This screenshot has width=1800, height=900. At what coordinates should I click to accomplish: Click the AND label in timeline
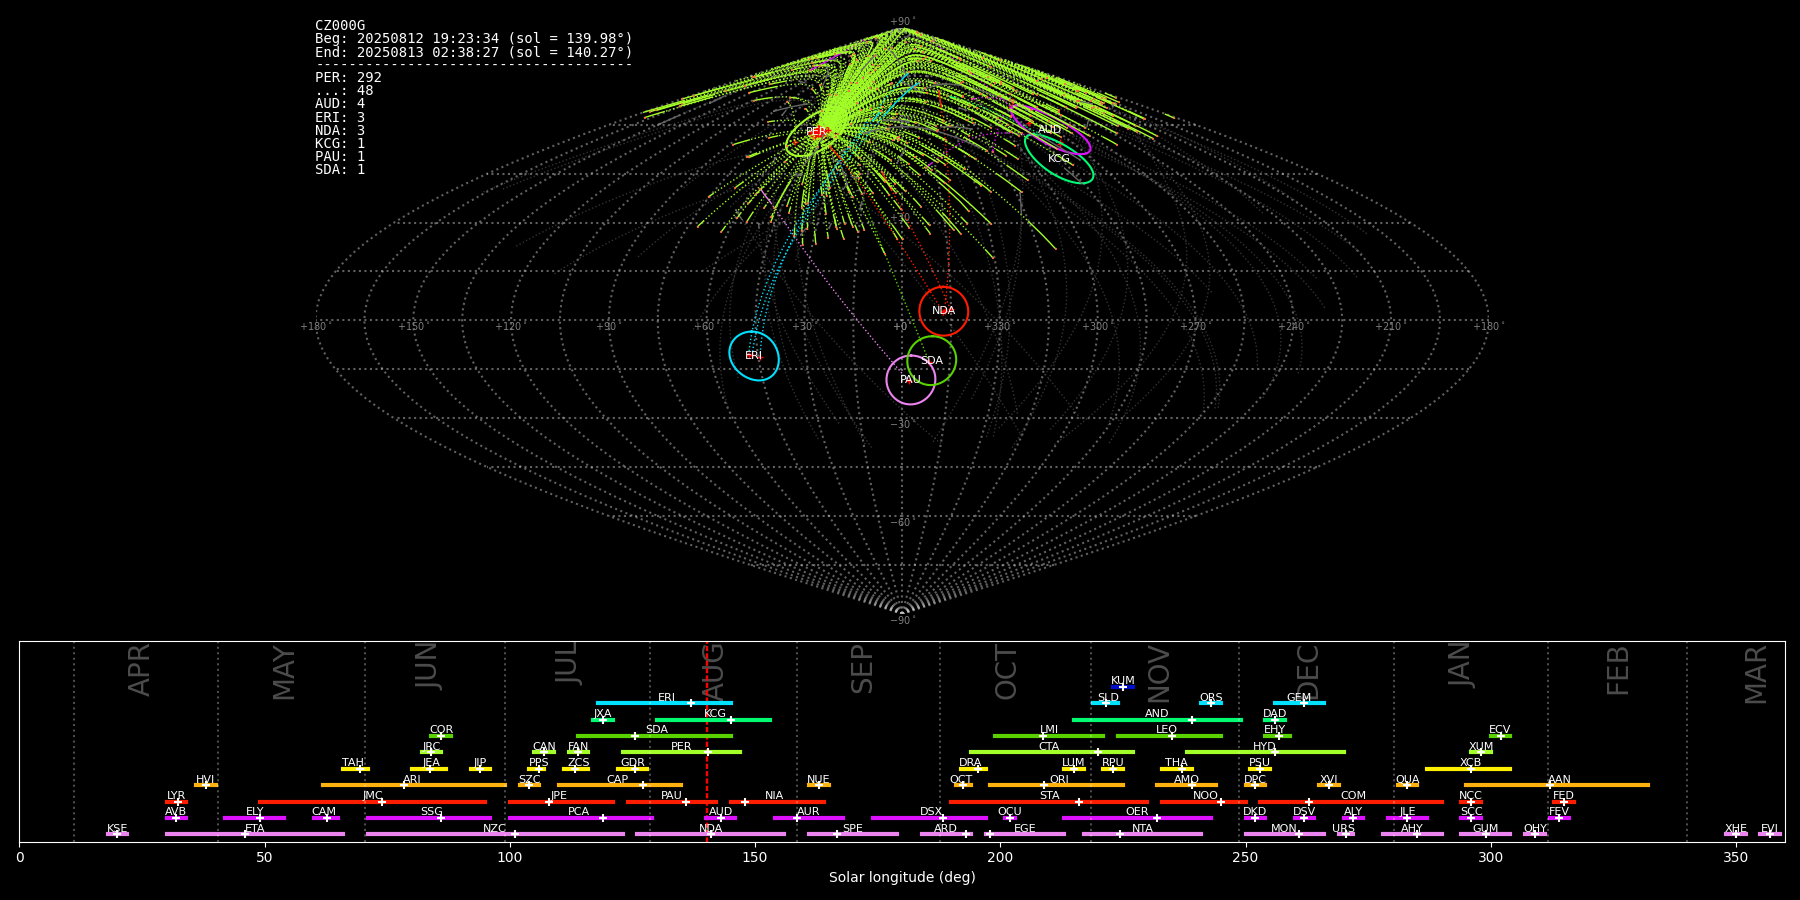pos(1157,714)
